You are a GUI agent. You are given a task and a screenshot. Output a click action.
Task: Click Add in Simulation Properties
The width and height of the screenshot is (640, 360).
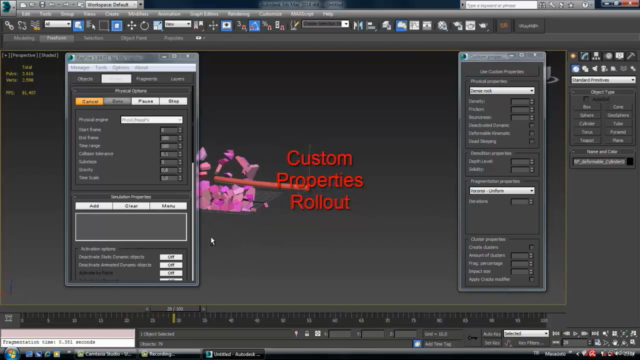pos(94,206)
